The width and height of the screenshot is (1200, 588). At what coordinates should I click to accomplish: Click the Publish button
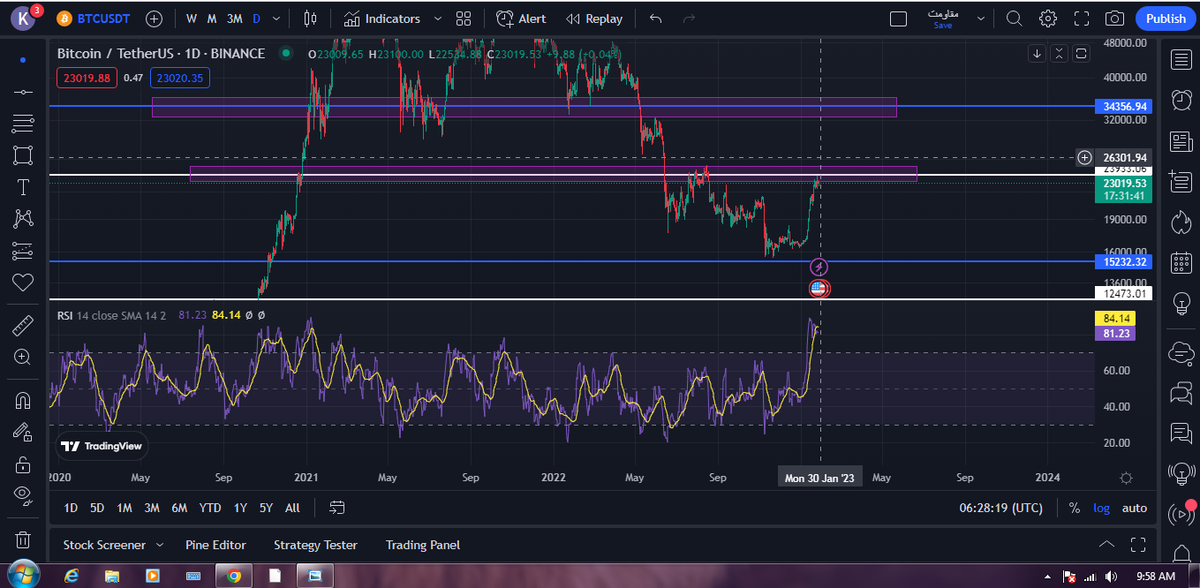1166,19
